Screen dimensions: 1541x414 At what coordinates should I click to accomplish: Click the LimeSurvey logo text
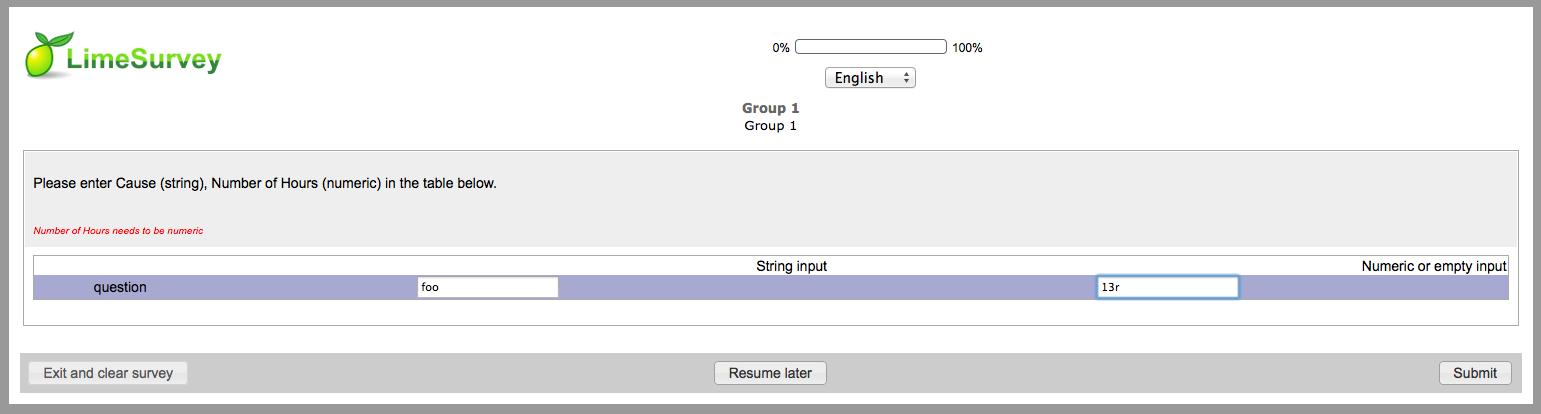[143, 61]
